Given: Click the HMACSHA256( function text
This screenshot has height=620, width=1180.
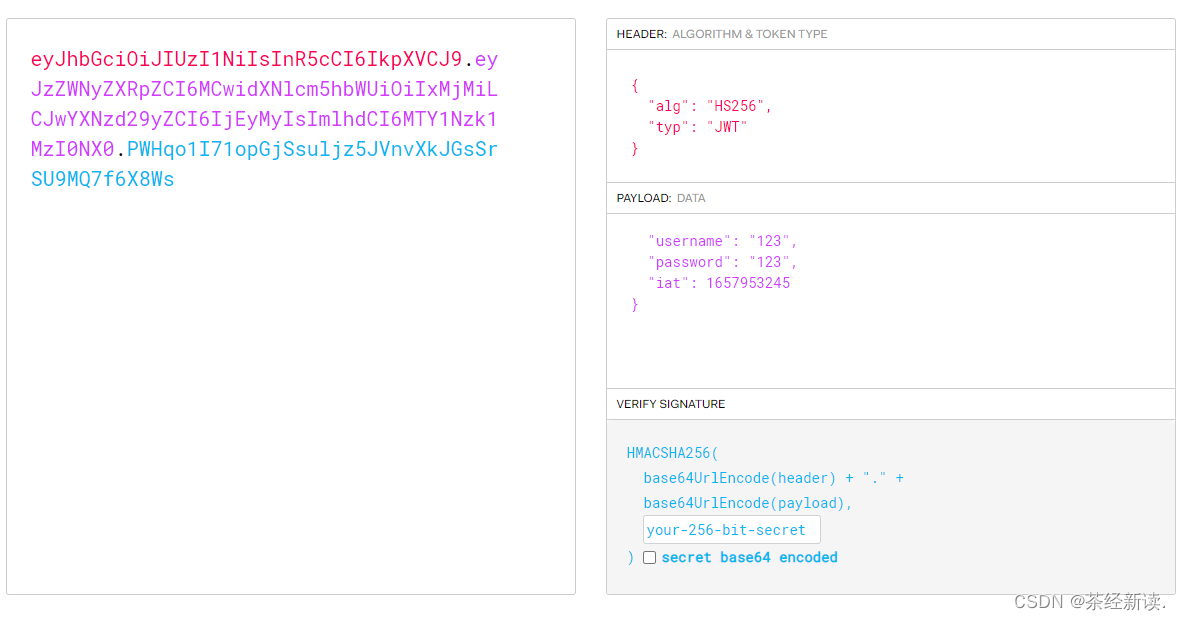Looking at the screenshot, I should [x=671, y=452].
